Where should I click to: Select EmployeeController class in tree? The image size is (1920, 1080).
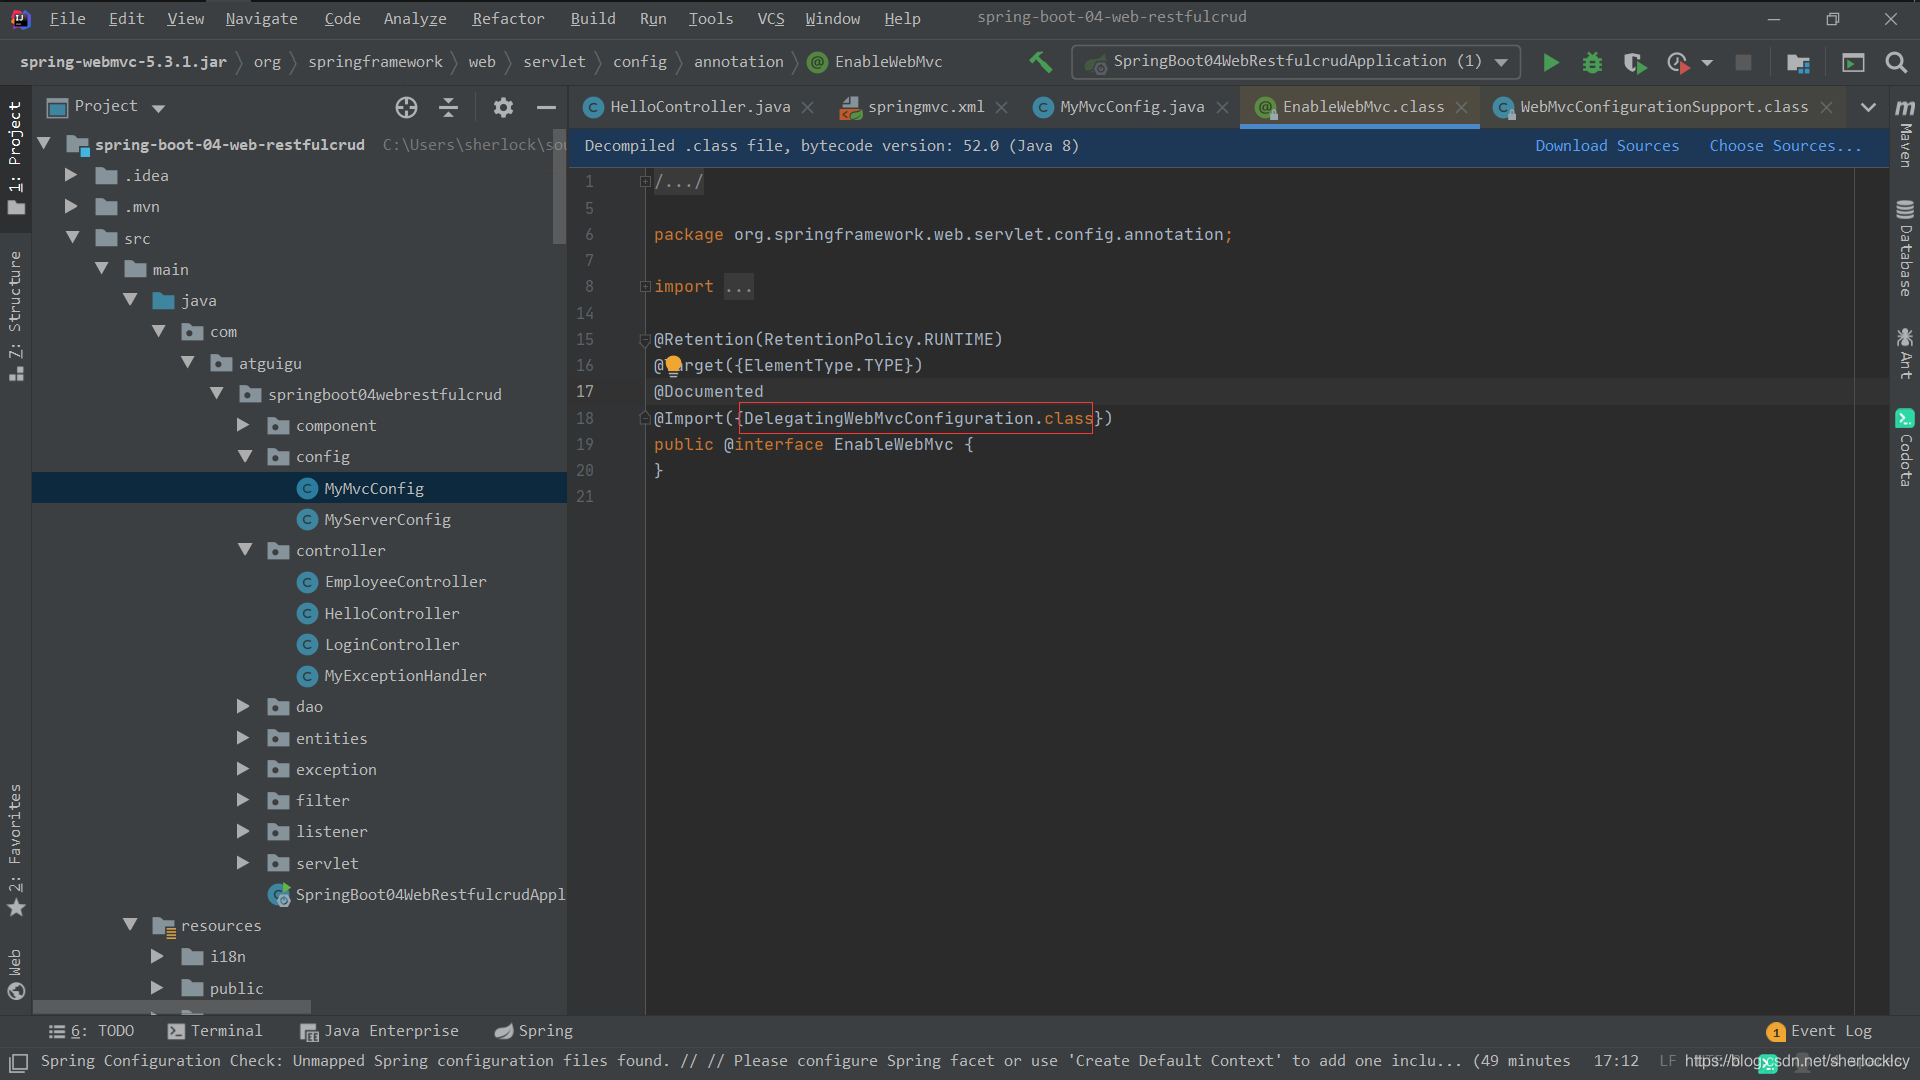tap(405, 581)
